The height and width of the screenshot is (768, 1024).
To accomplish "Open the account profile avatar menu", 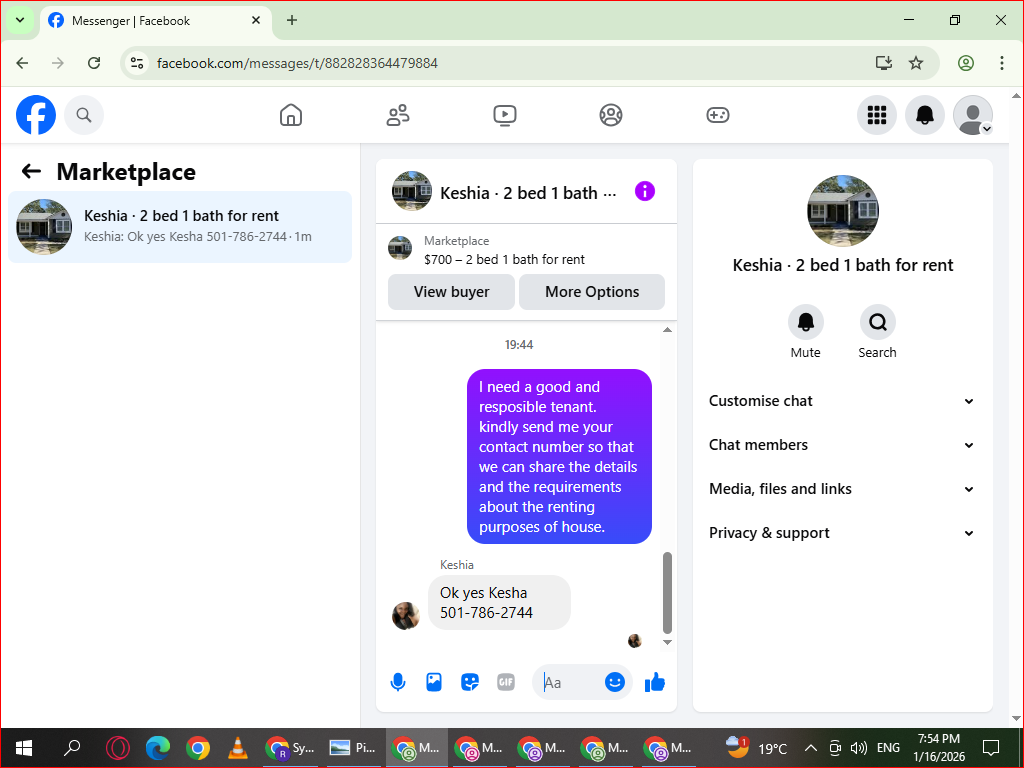I will (973, 115).
